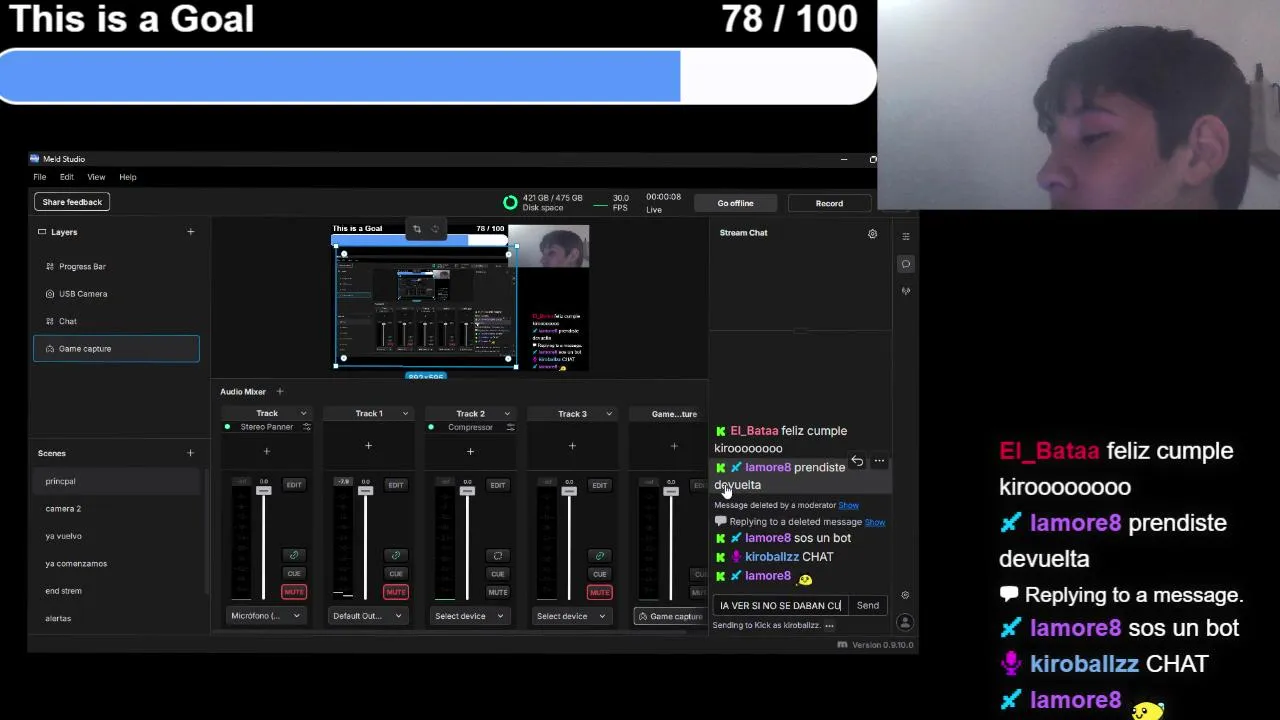The image size is (1280, 720).
Task: Toggle the loop icon on Track 2
Action: [x=497, y=556]
